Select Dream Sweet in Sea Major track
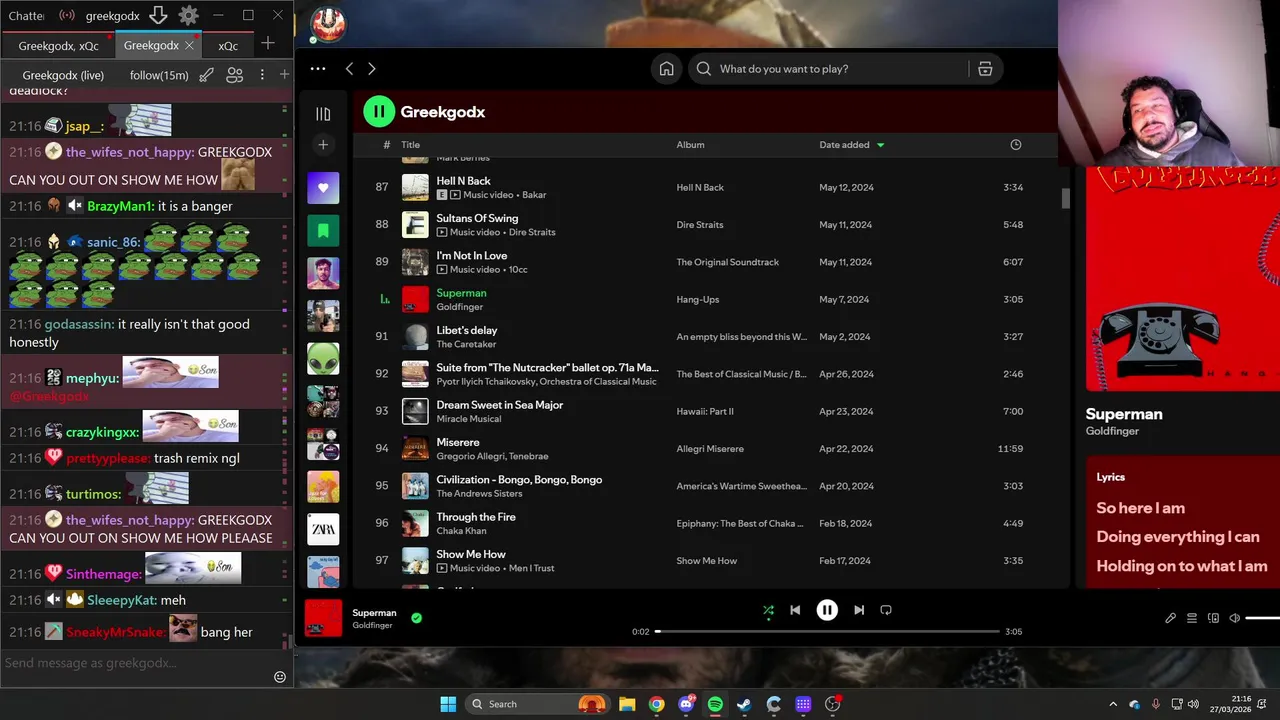The height and width of the screenshot is (720, 1280). point(499,405)
